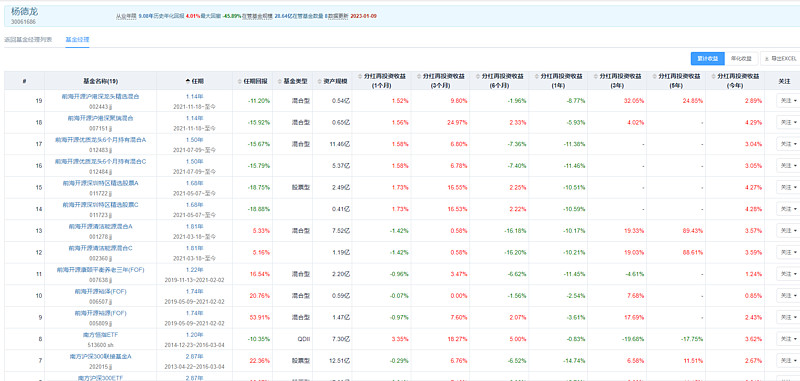Open 关注 dropdown for fund row 7
The height and width of the screenshot is (381, 800).
[x=788, y=361]
